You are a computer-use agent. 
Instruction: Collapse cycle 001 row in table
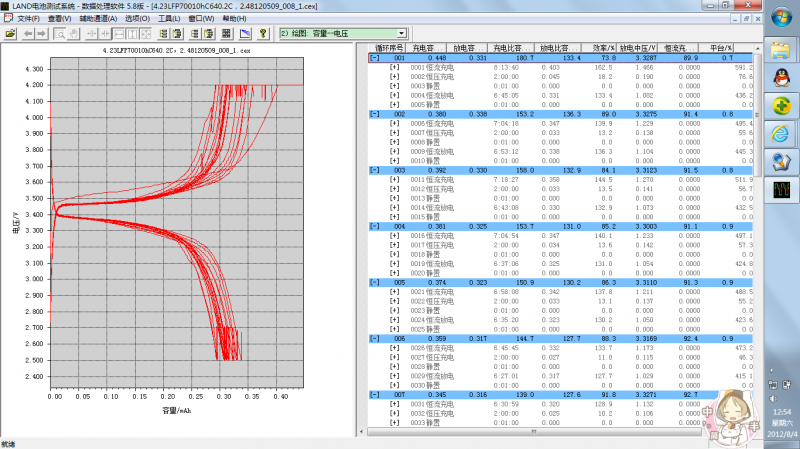coord(375,59)
